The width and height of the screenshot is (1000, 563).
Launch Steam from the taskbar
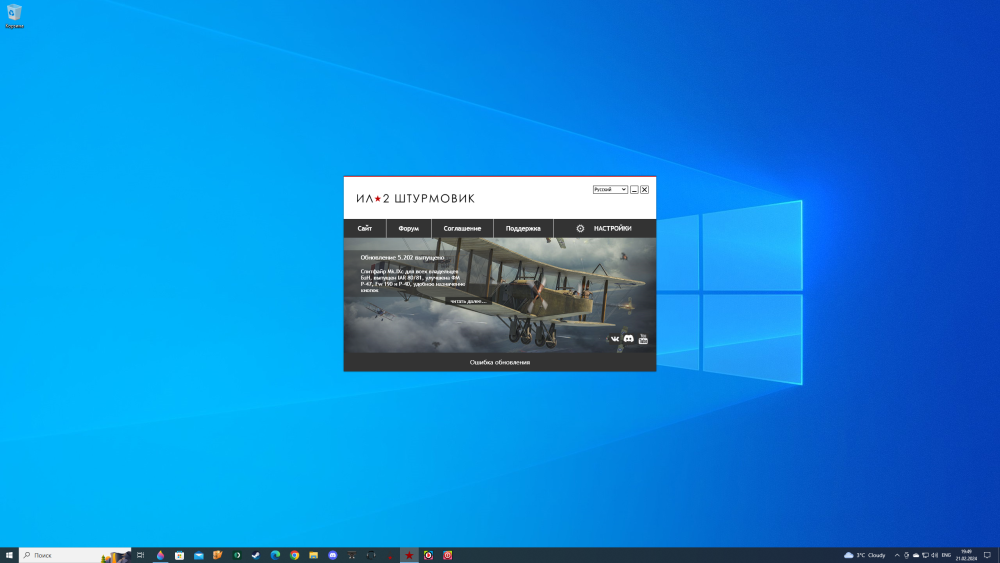click(256, 555)
